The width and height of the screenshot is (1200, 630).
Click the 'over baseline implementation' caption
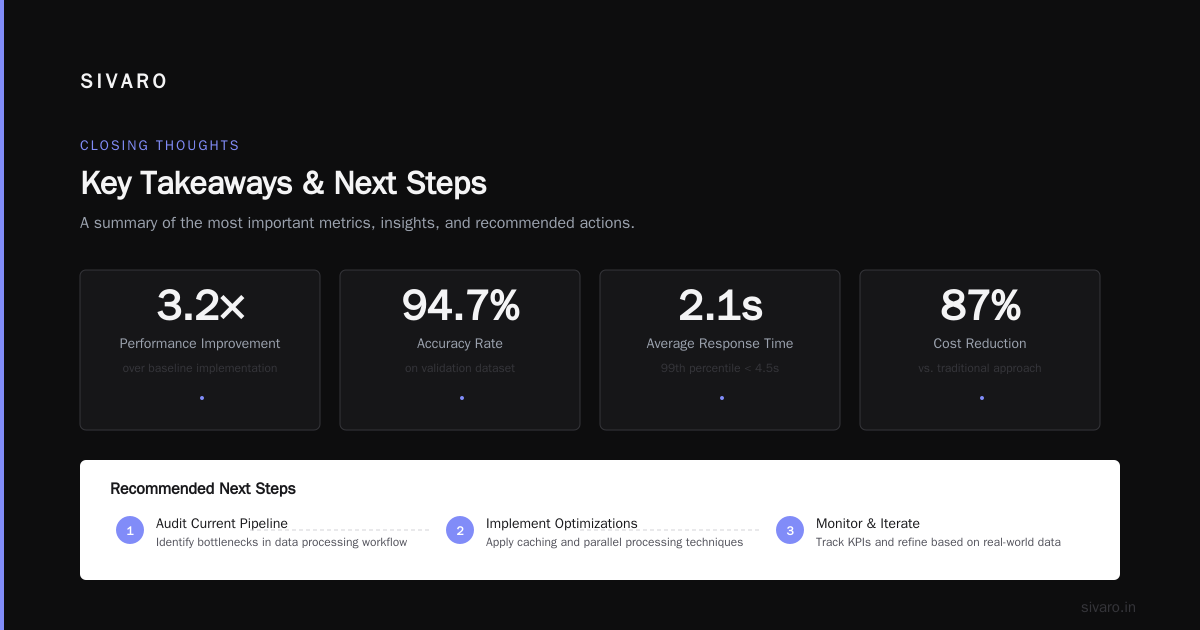tap(200, 368)
